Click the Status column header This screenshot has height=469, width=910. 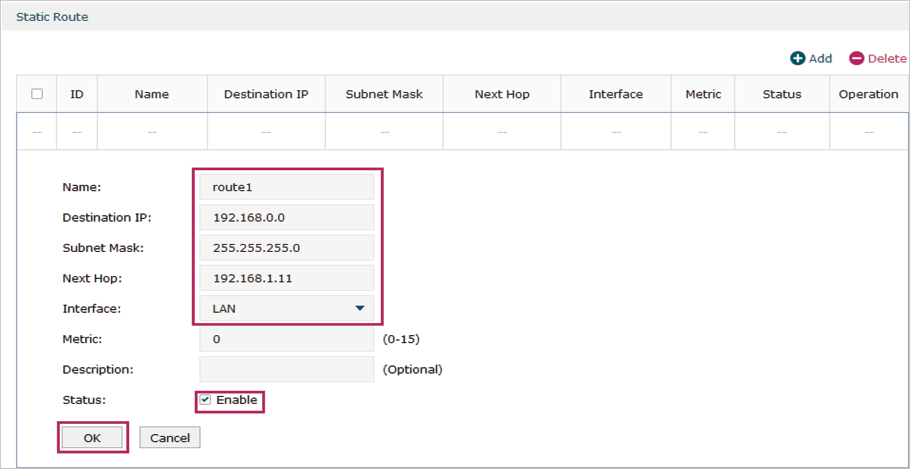pos(782,94)
